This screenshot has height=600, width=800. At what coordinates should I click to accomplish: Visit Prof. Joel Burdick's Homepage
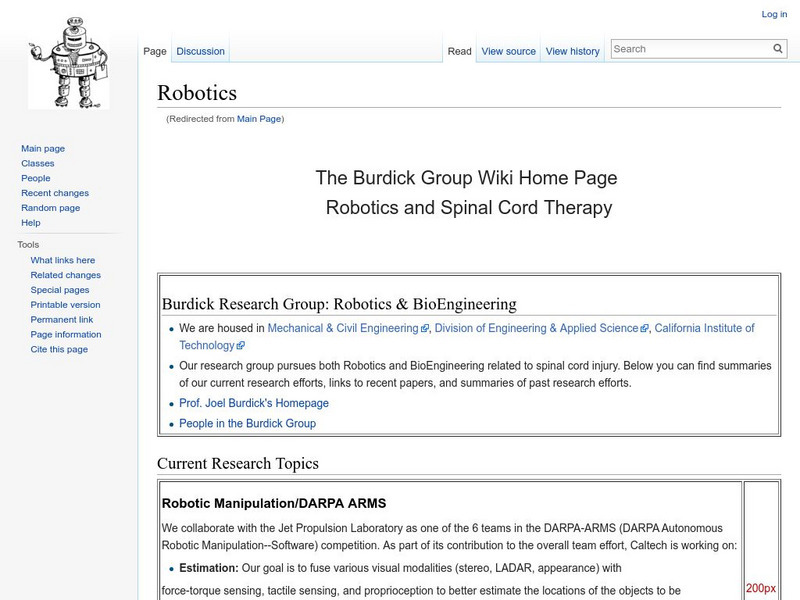(x=254, y=403)
